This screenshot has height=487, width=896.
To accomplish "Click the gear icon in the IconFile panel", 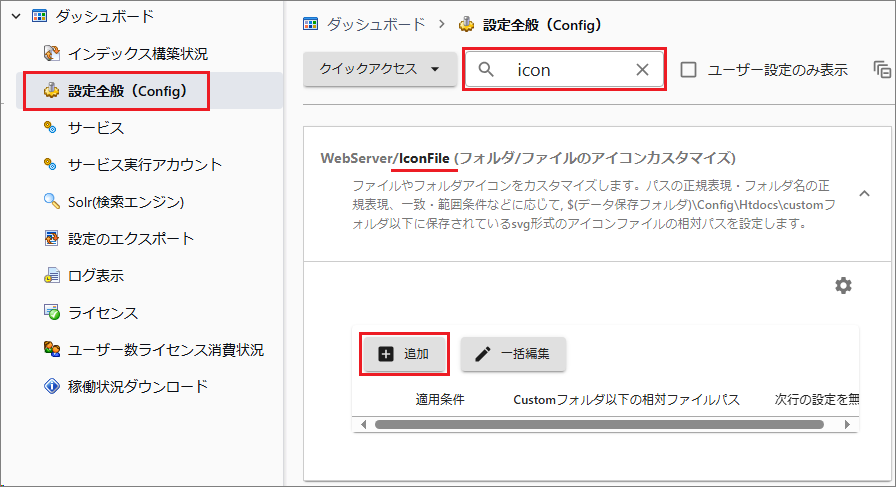I will (843, 286).
